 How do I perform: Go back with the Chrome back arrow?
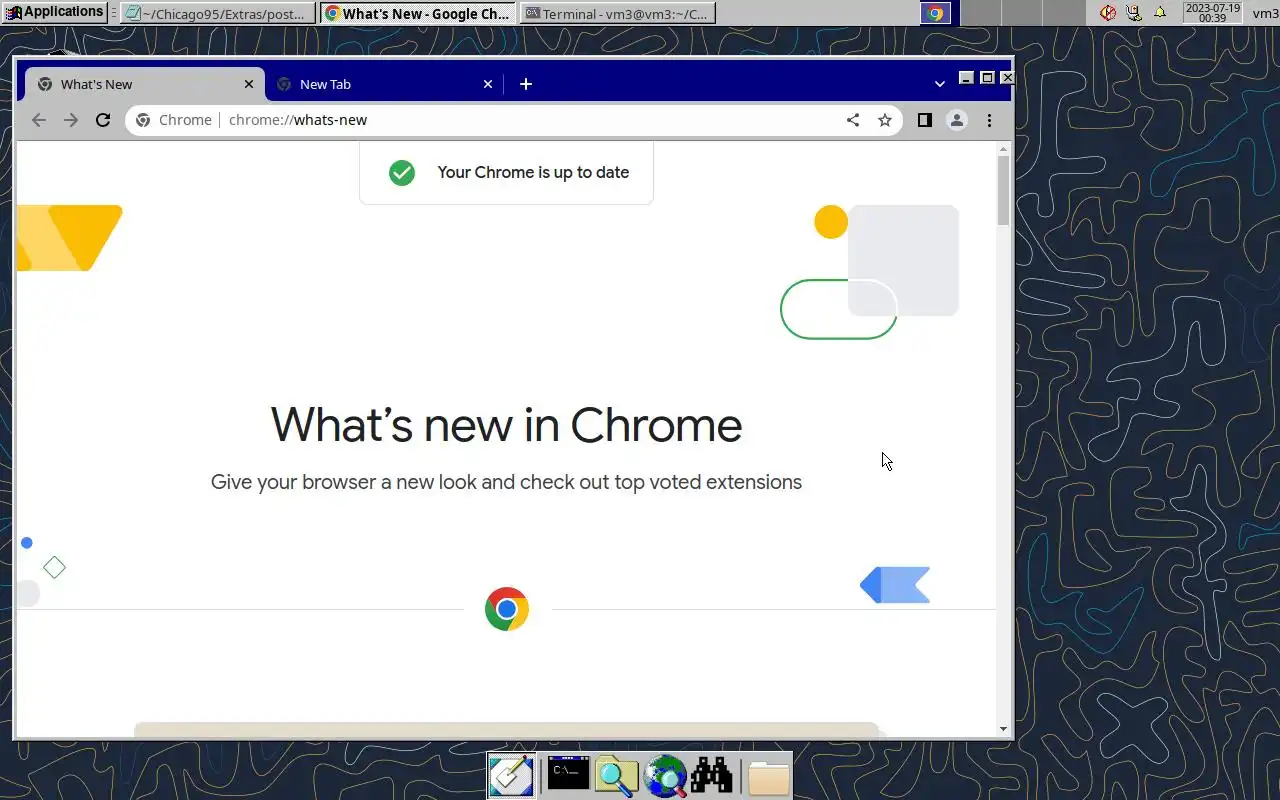pyautogui.click(x=38, y=120)
